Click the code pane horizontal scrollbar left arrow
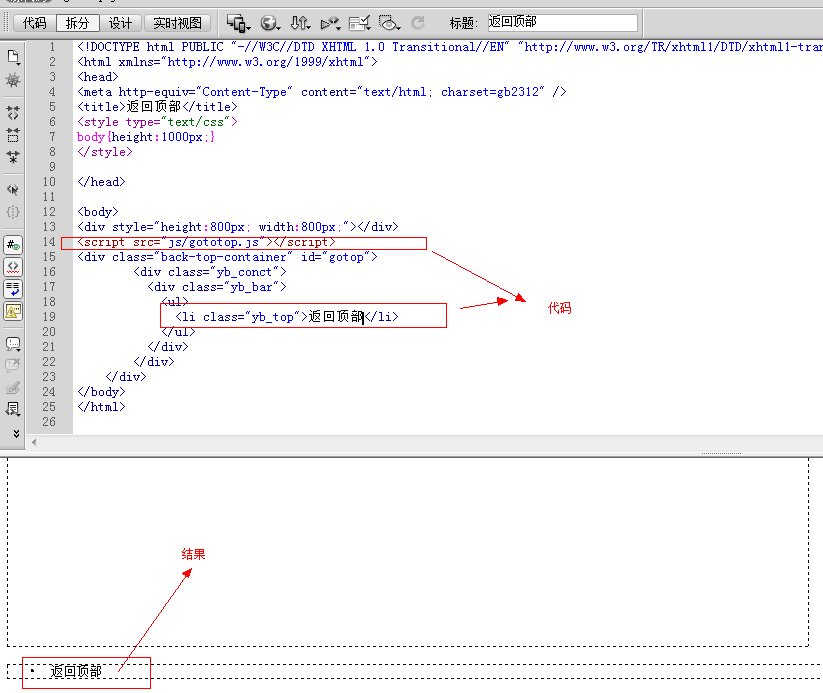The image size is (823, 693). point(33,442)
